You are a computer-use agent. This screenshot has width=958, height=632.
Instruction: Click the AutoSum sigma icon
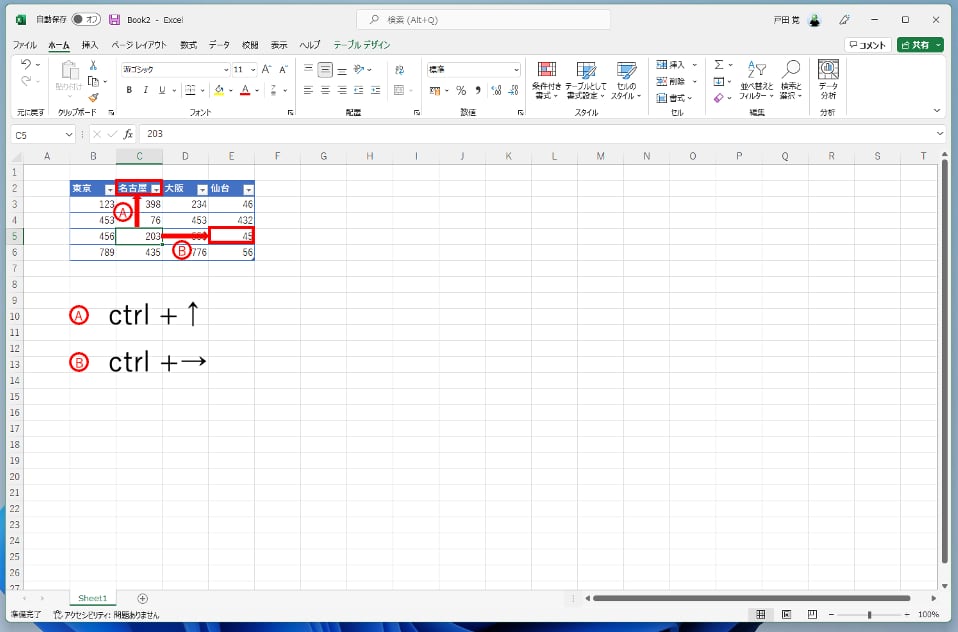coord(719,65)
